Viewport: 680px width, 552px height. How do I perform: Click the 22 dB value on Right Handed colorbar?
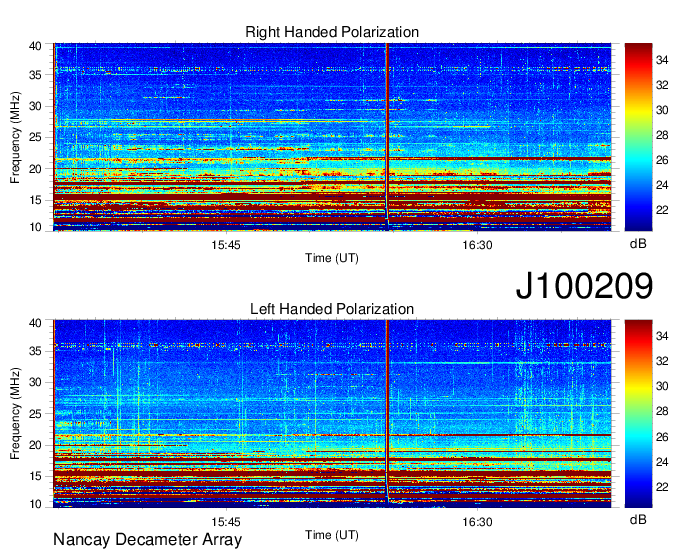pyautogui.click(x=662, y=210)
